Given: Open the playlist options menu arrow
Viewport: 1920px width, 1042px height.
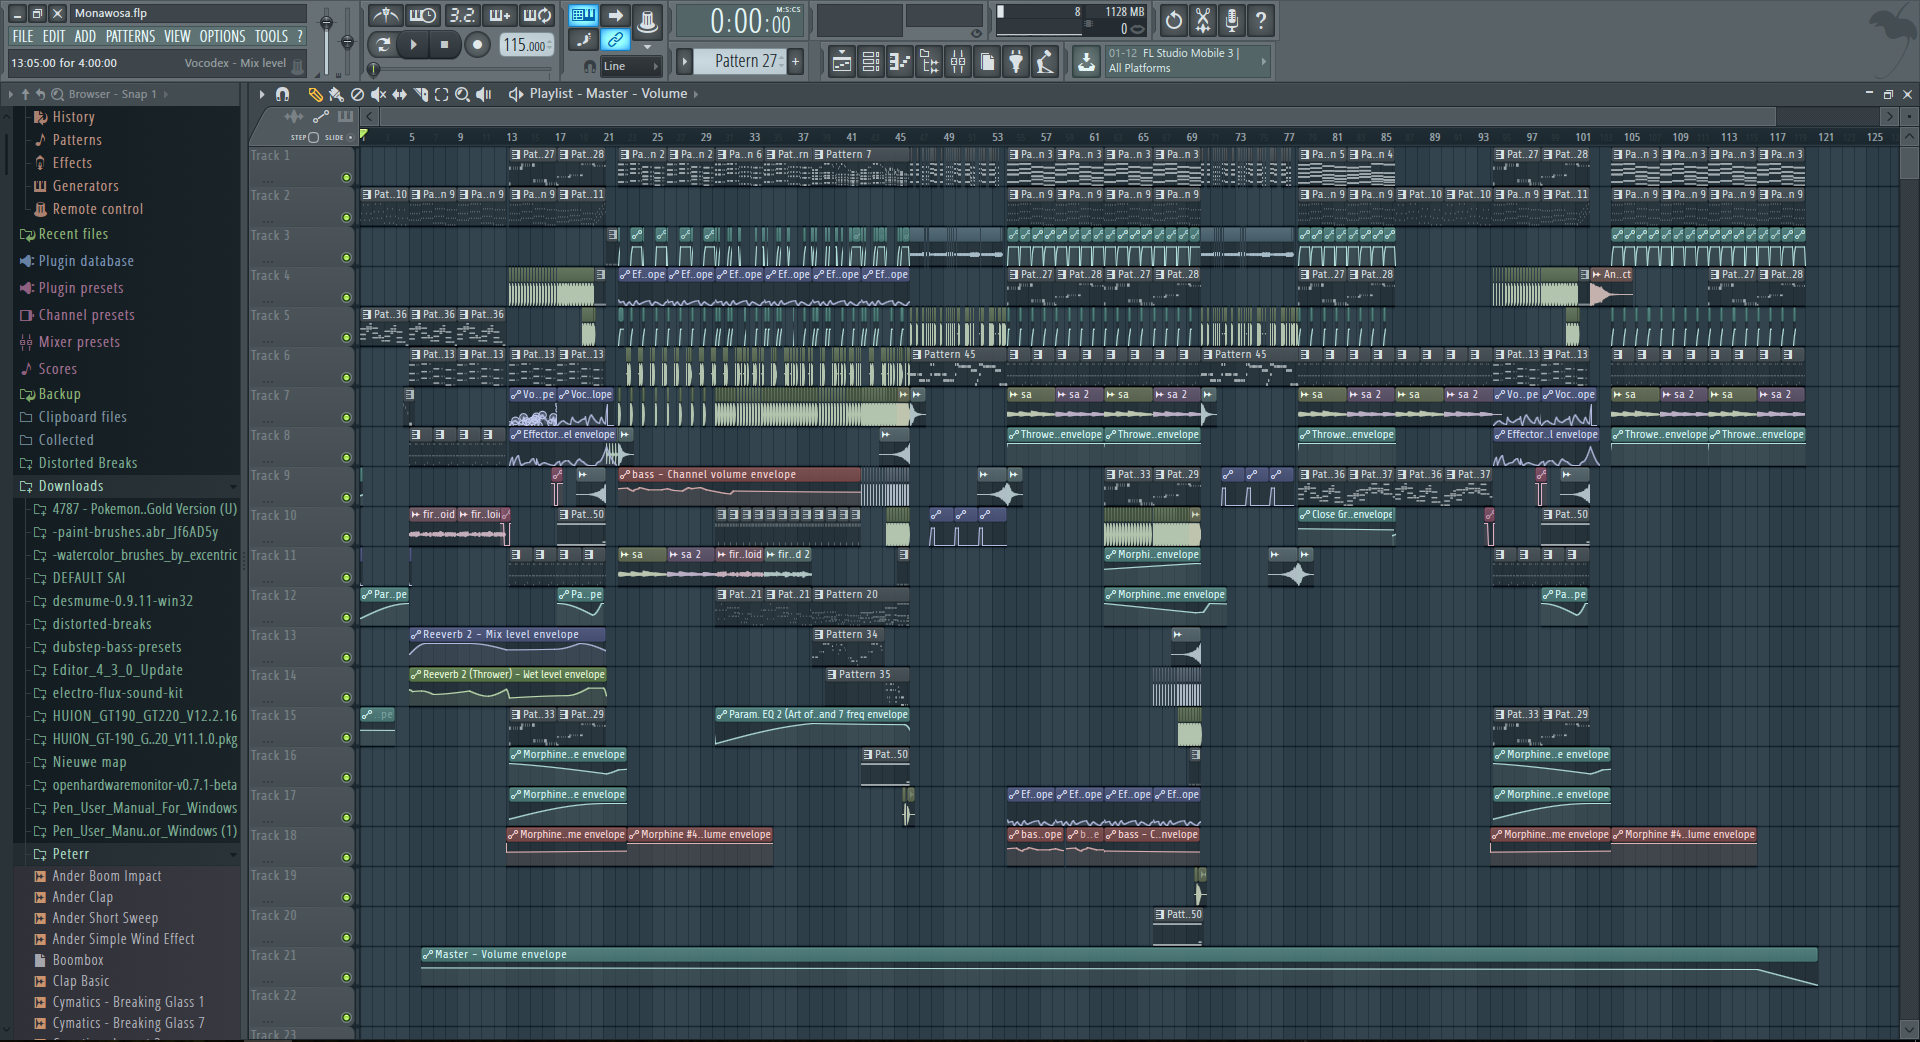Looking at the screenshot, I should (262, 94).
